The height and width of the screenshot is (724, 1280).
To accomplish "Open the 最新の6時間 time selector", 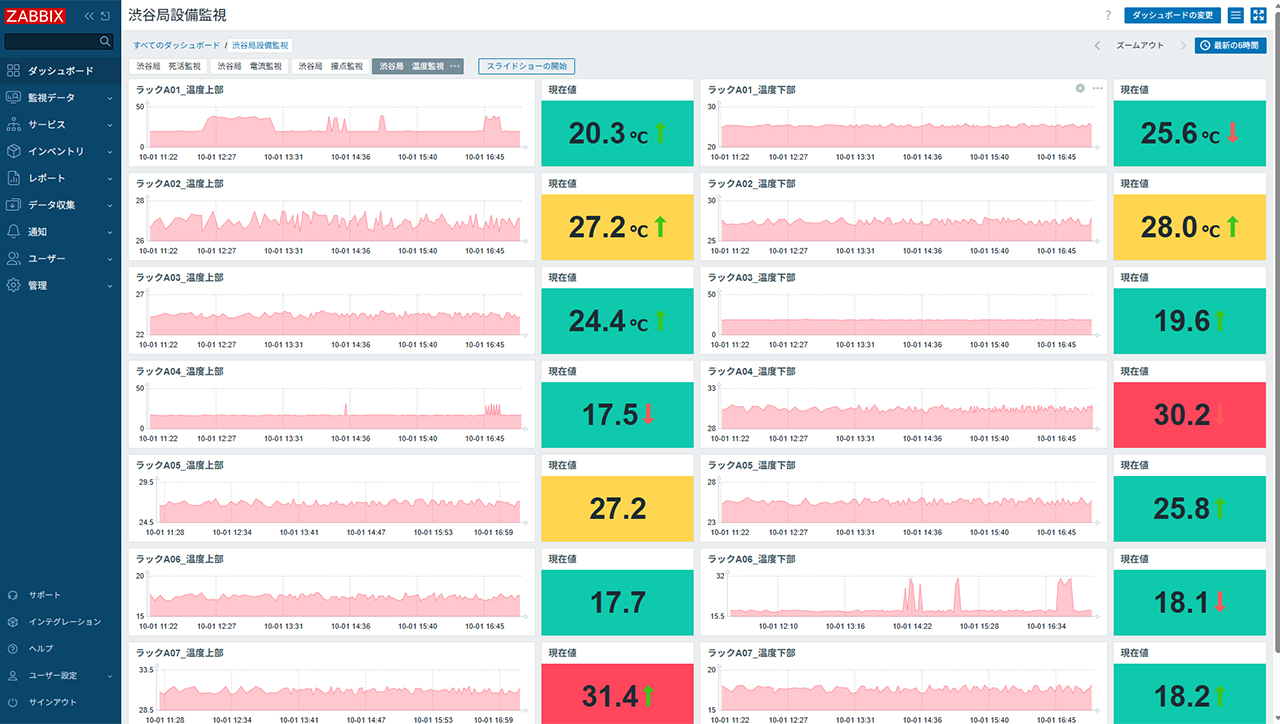I will click(x=1231, y=46).
